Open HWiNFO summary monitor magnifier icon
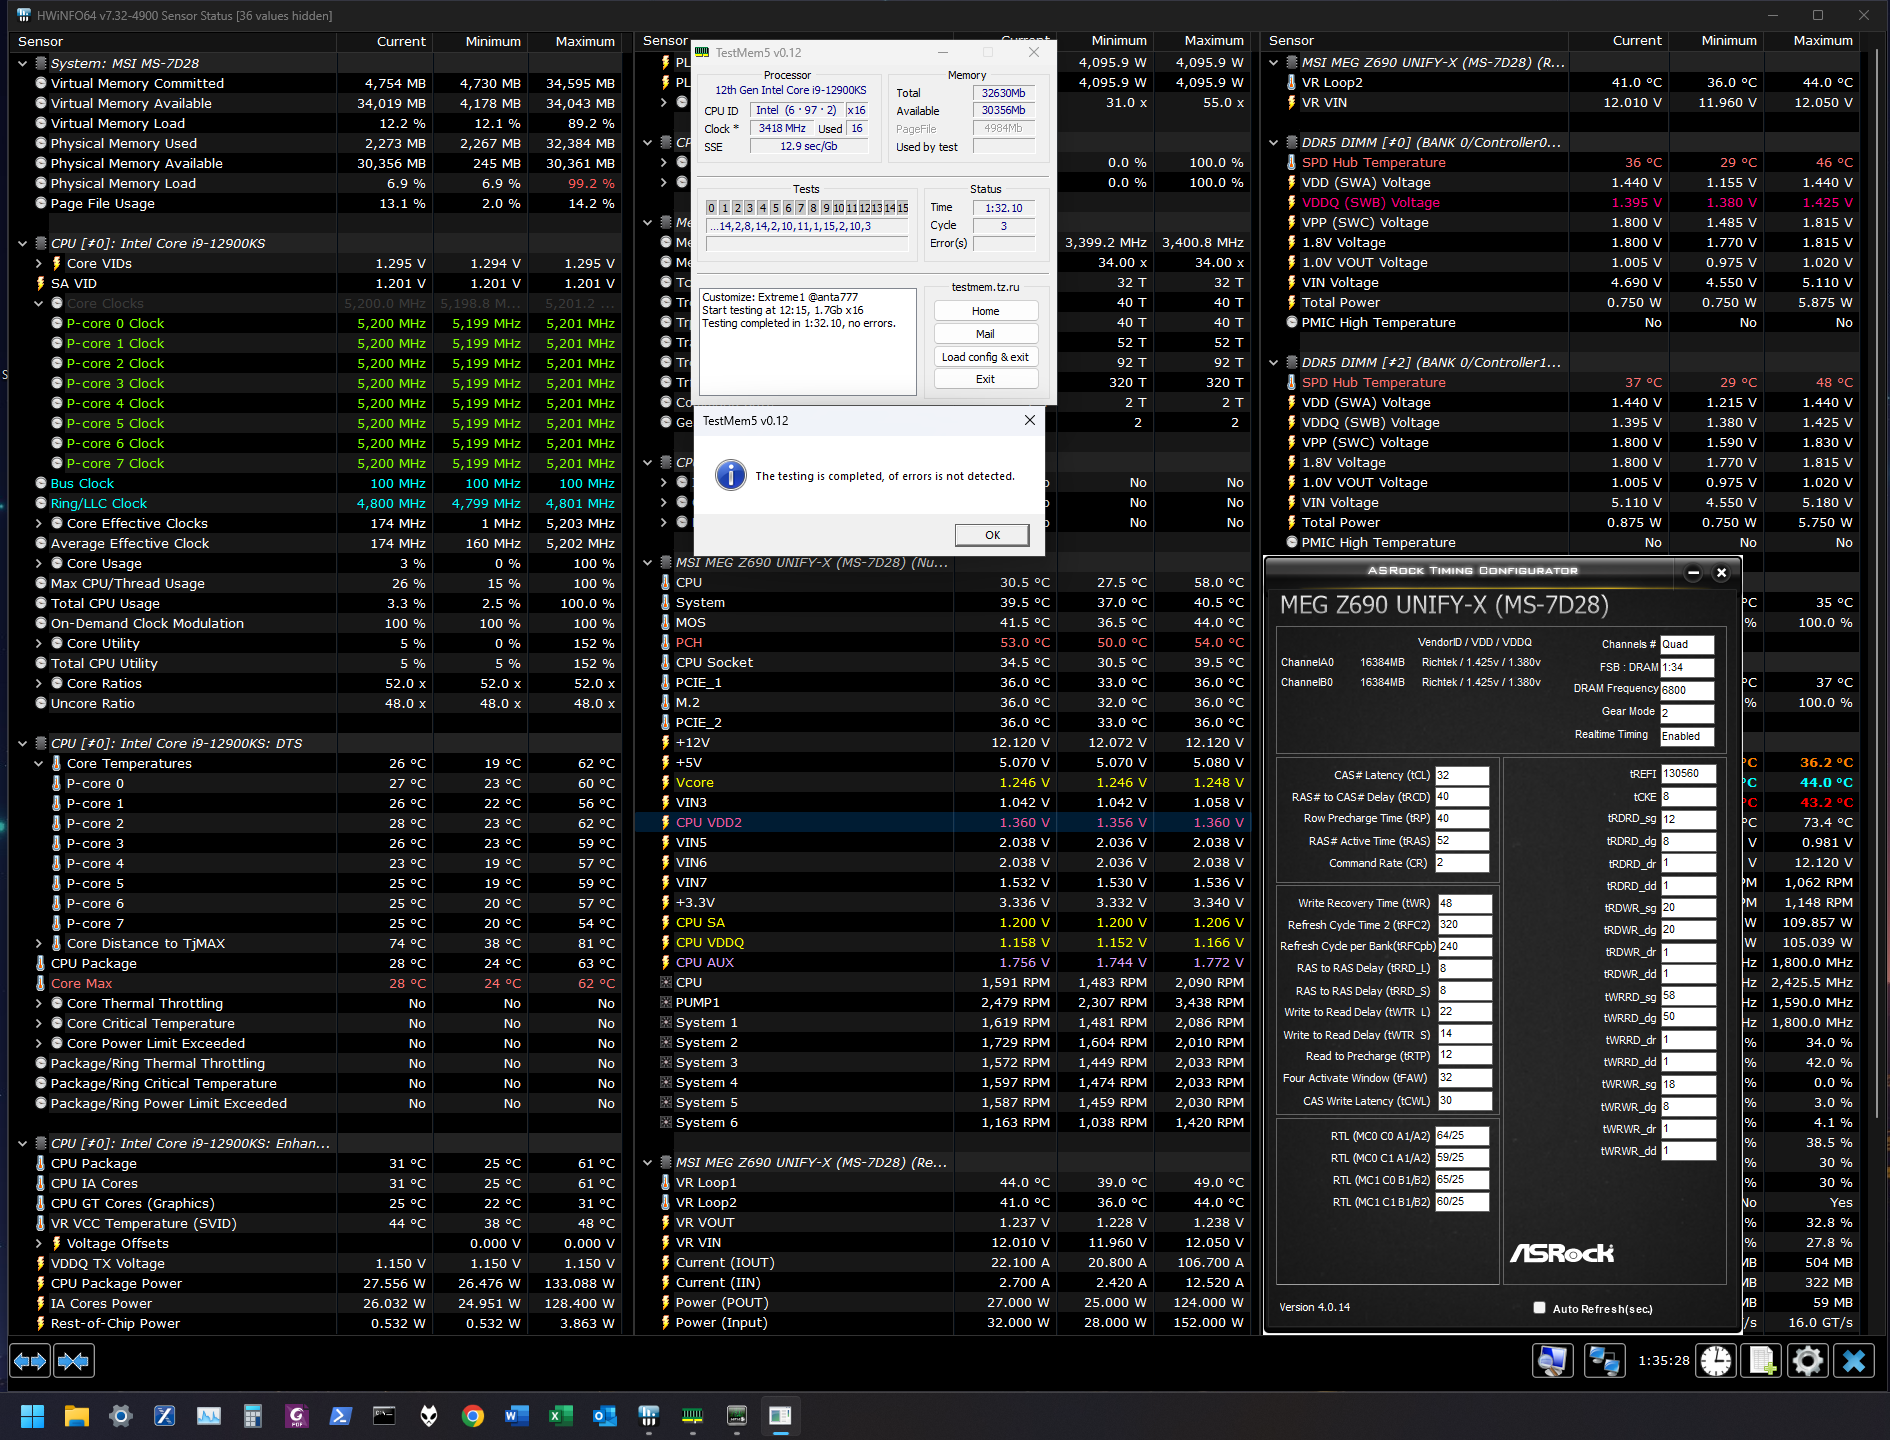1890x1440 pixels. [x=1553, y=1361]
